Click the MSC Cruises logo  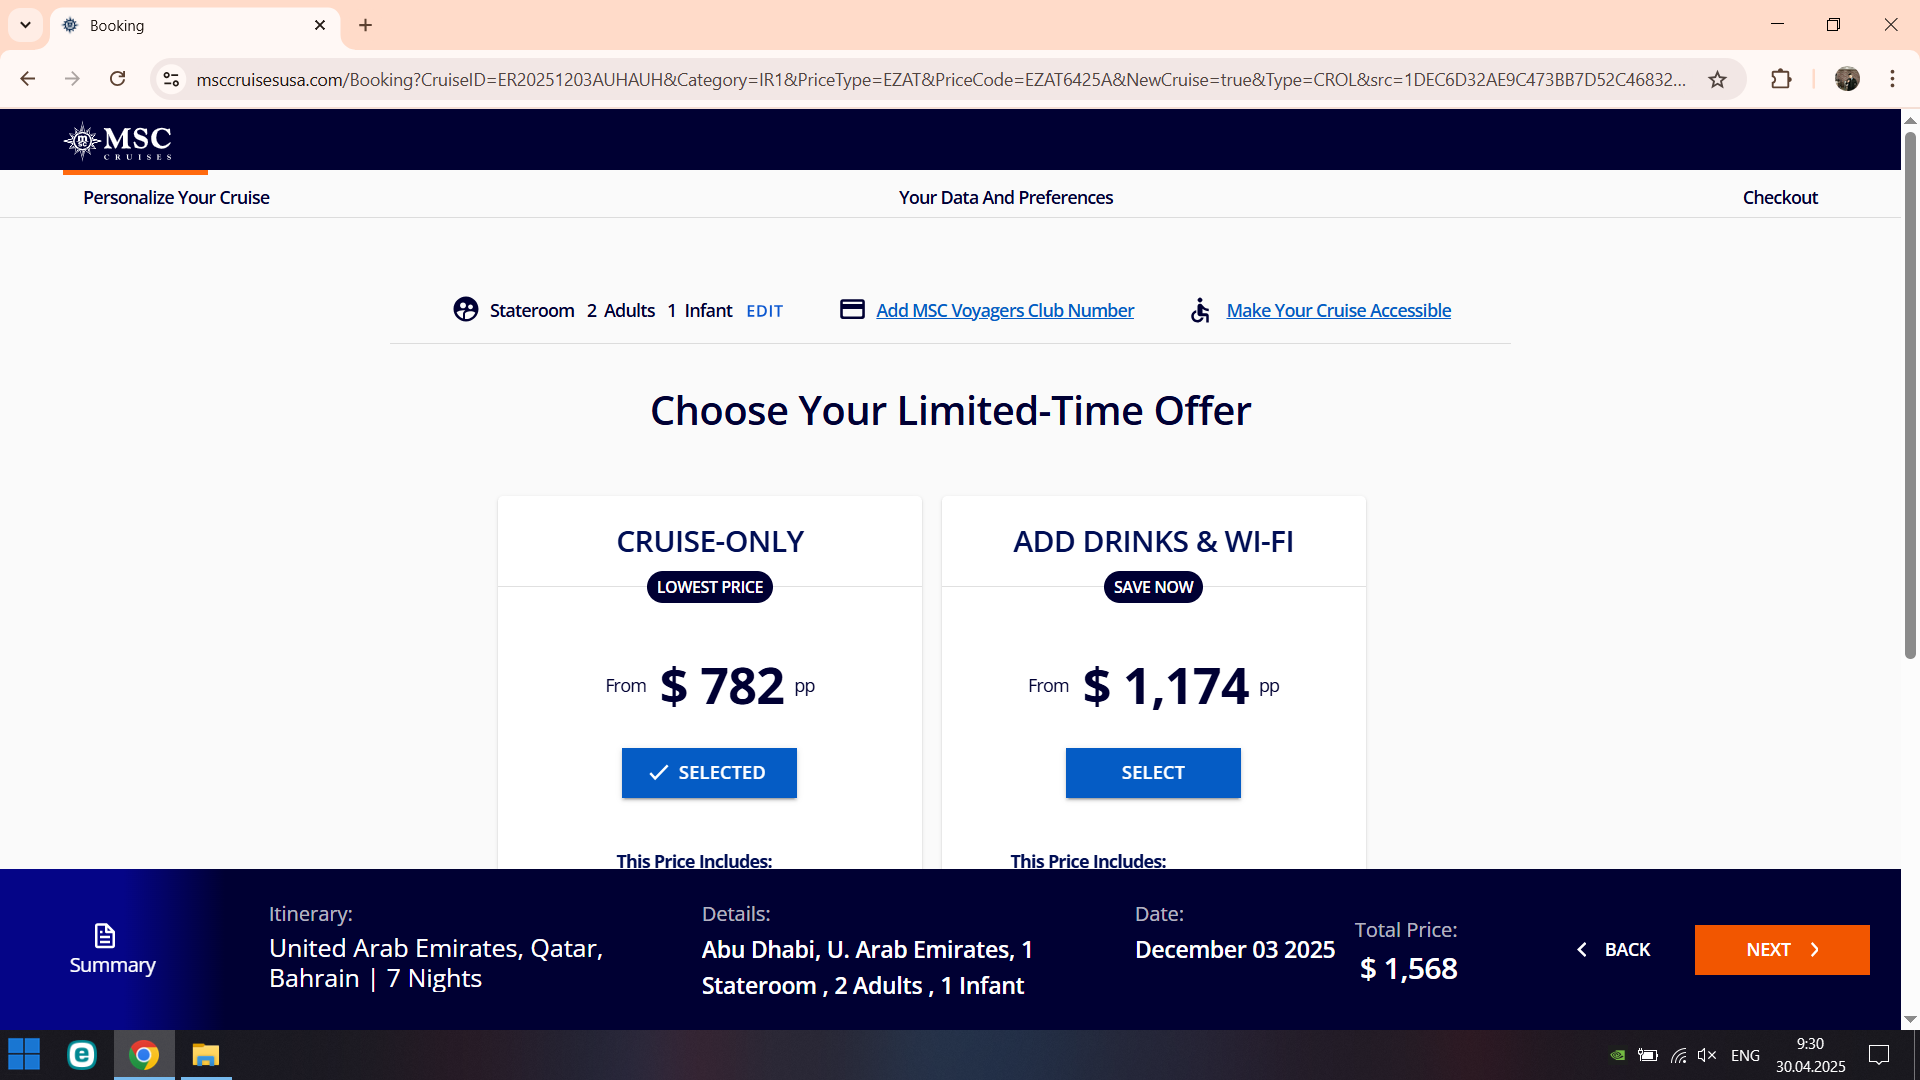[x=118, y=141]
